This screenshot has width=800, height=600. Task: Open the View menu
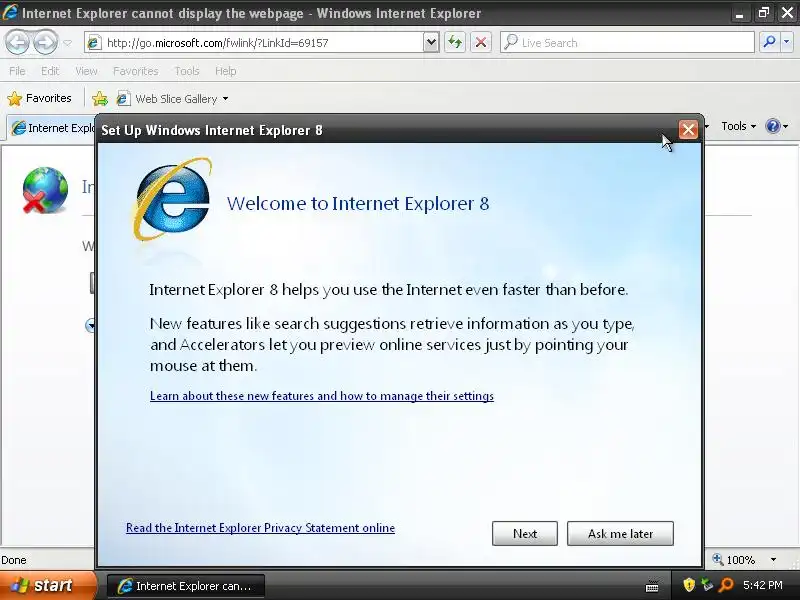click(x=86, y=71)
